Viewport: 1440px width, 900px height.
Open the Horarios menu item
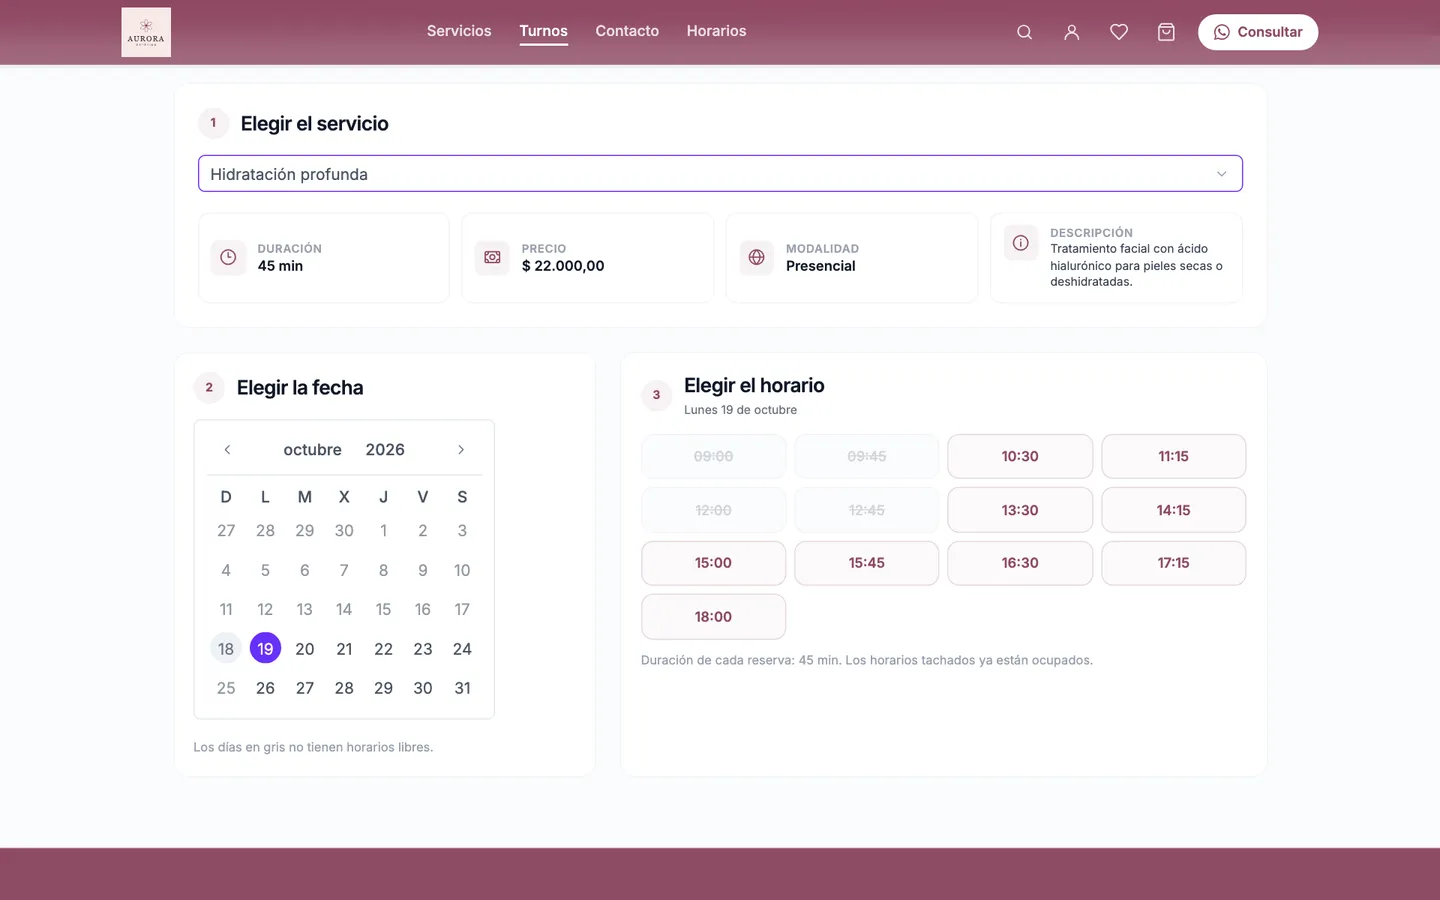pyautogui.click(x=716, y=31)
